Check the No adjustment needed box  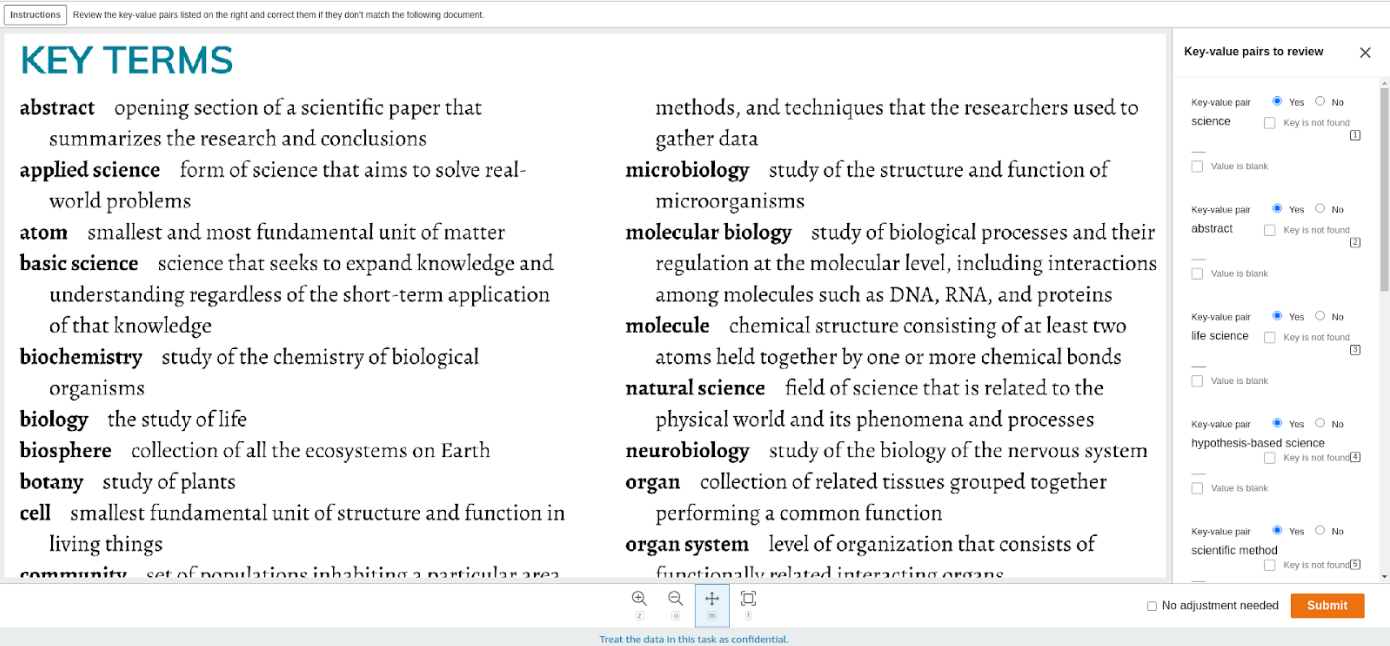coord(1152,606)
